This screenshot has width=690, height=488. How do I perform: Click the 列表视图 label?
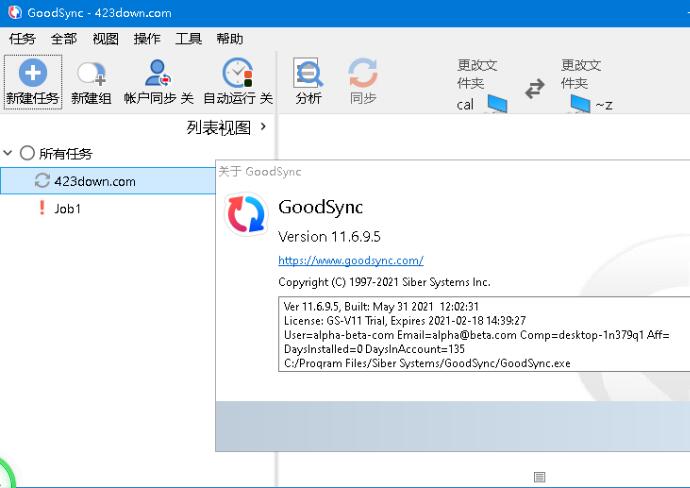219,128
